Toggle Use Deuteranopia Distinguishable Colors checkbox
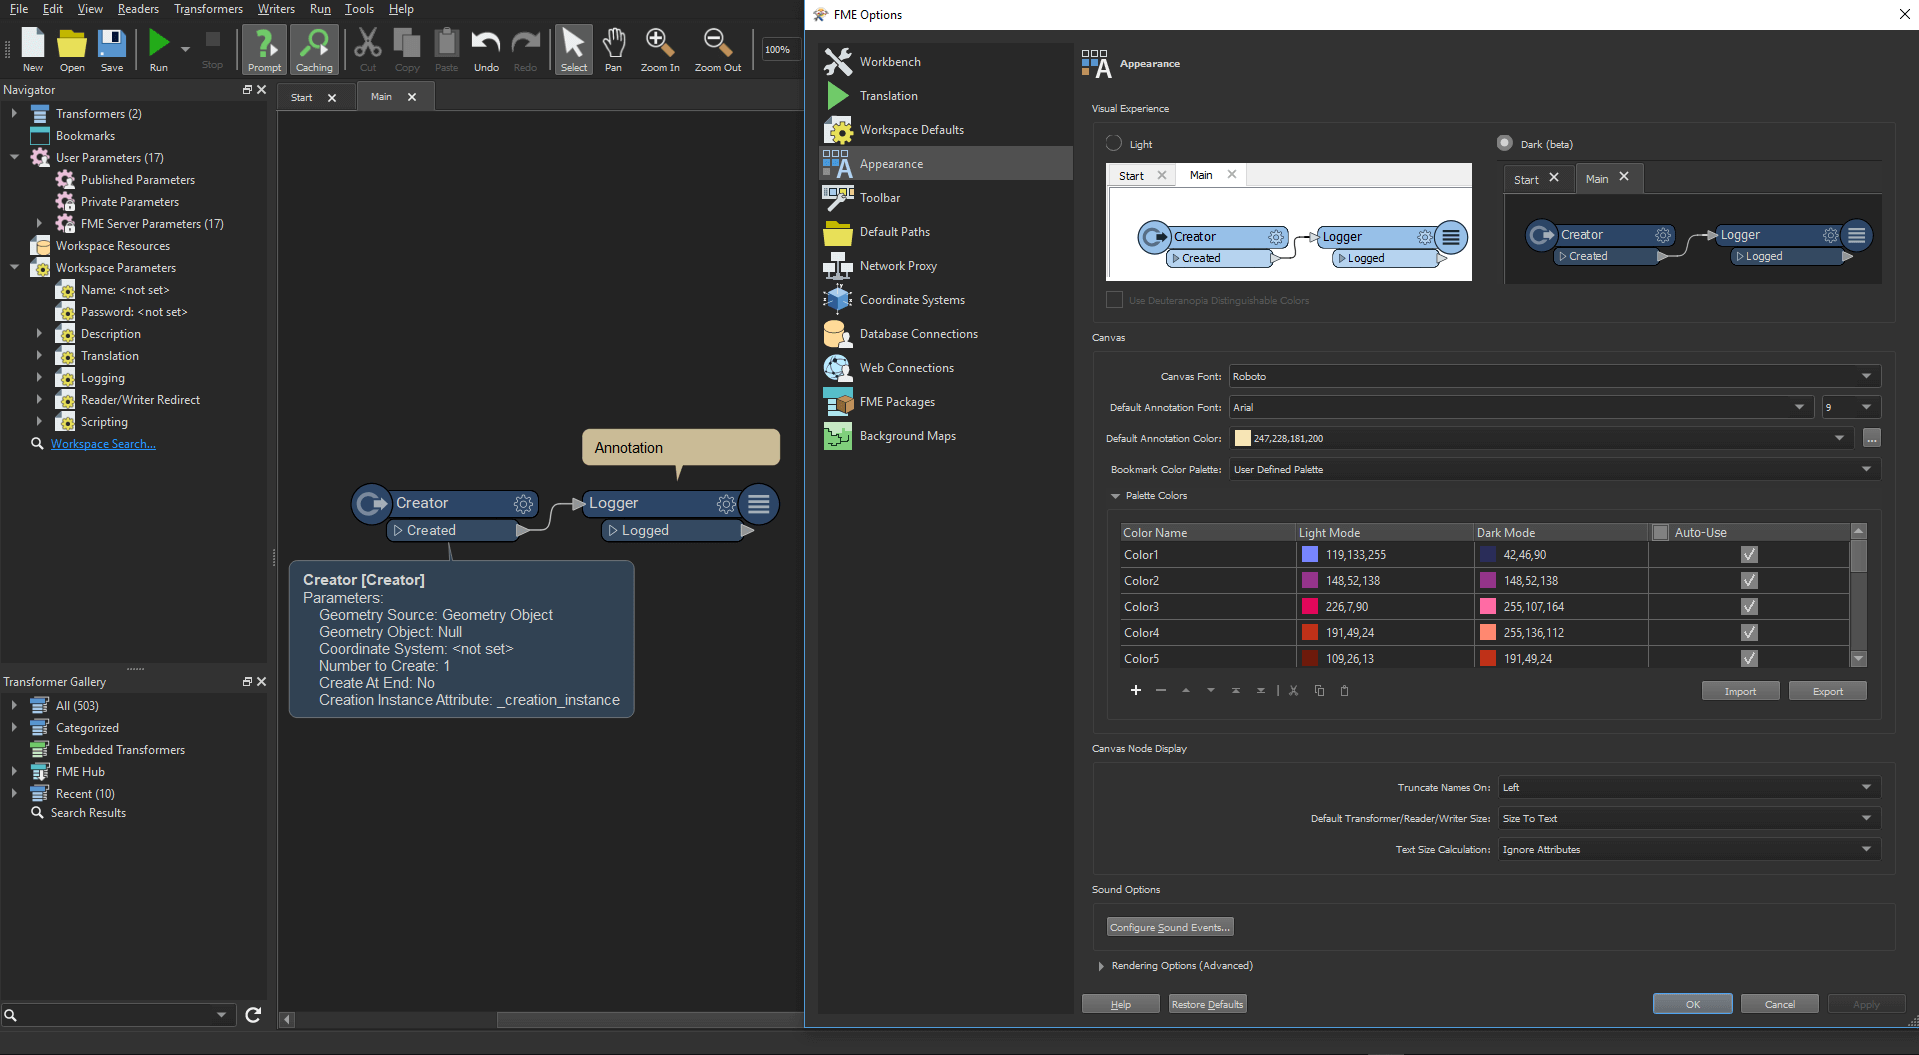Screen dimensions: 1919x1055 (x=1115, y=300)
